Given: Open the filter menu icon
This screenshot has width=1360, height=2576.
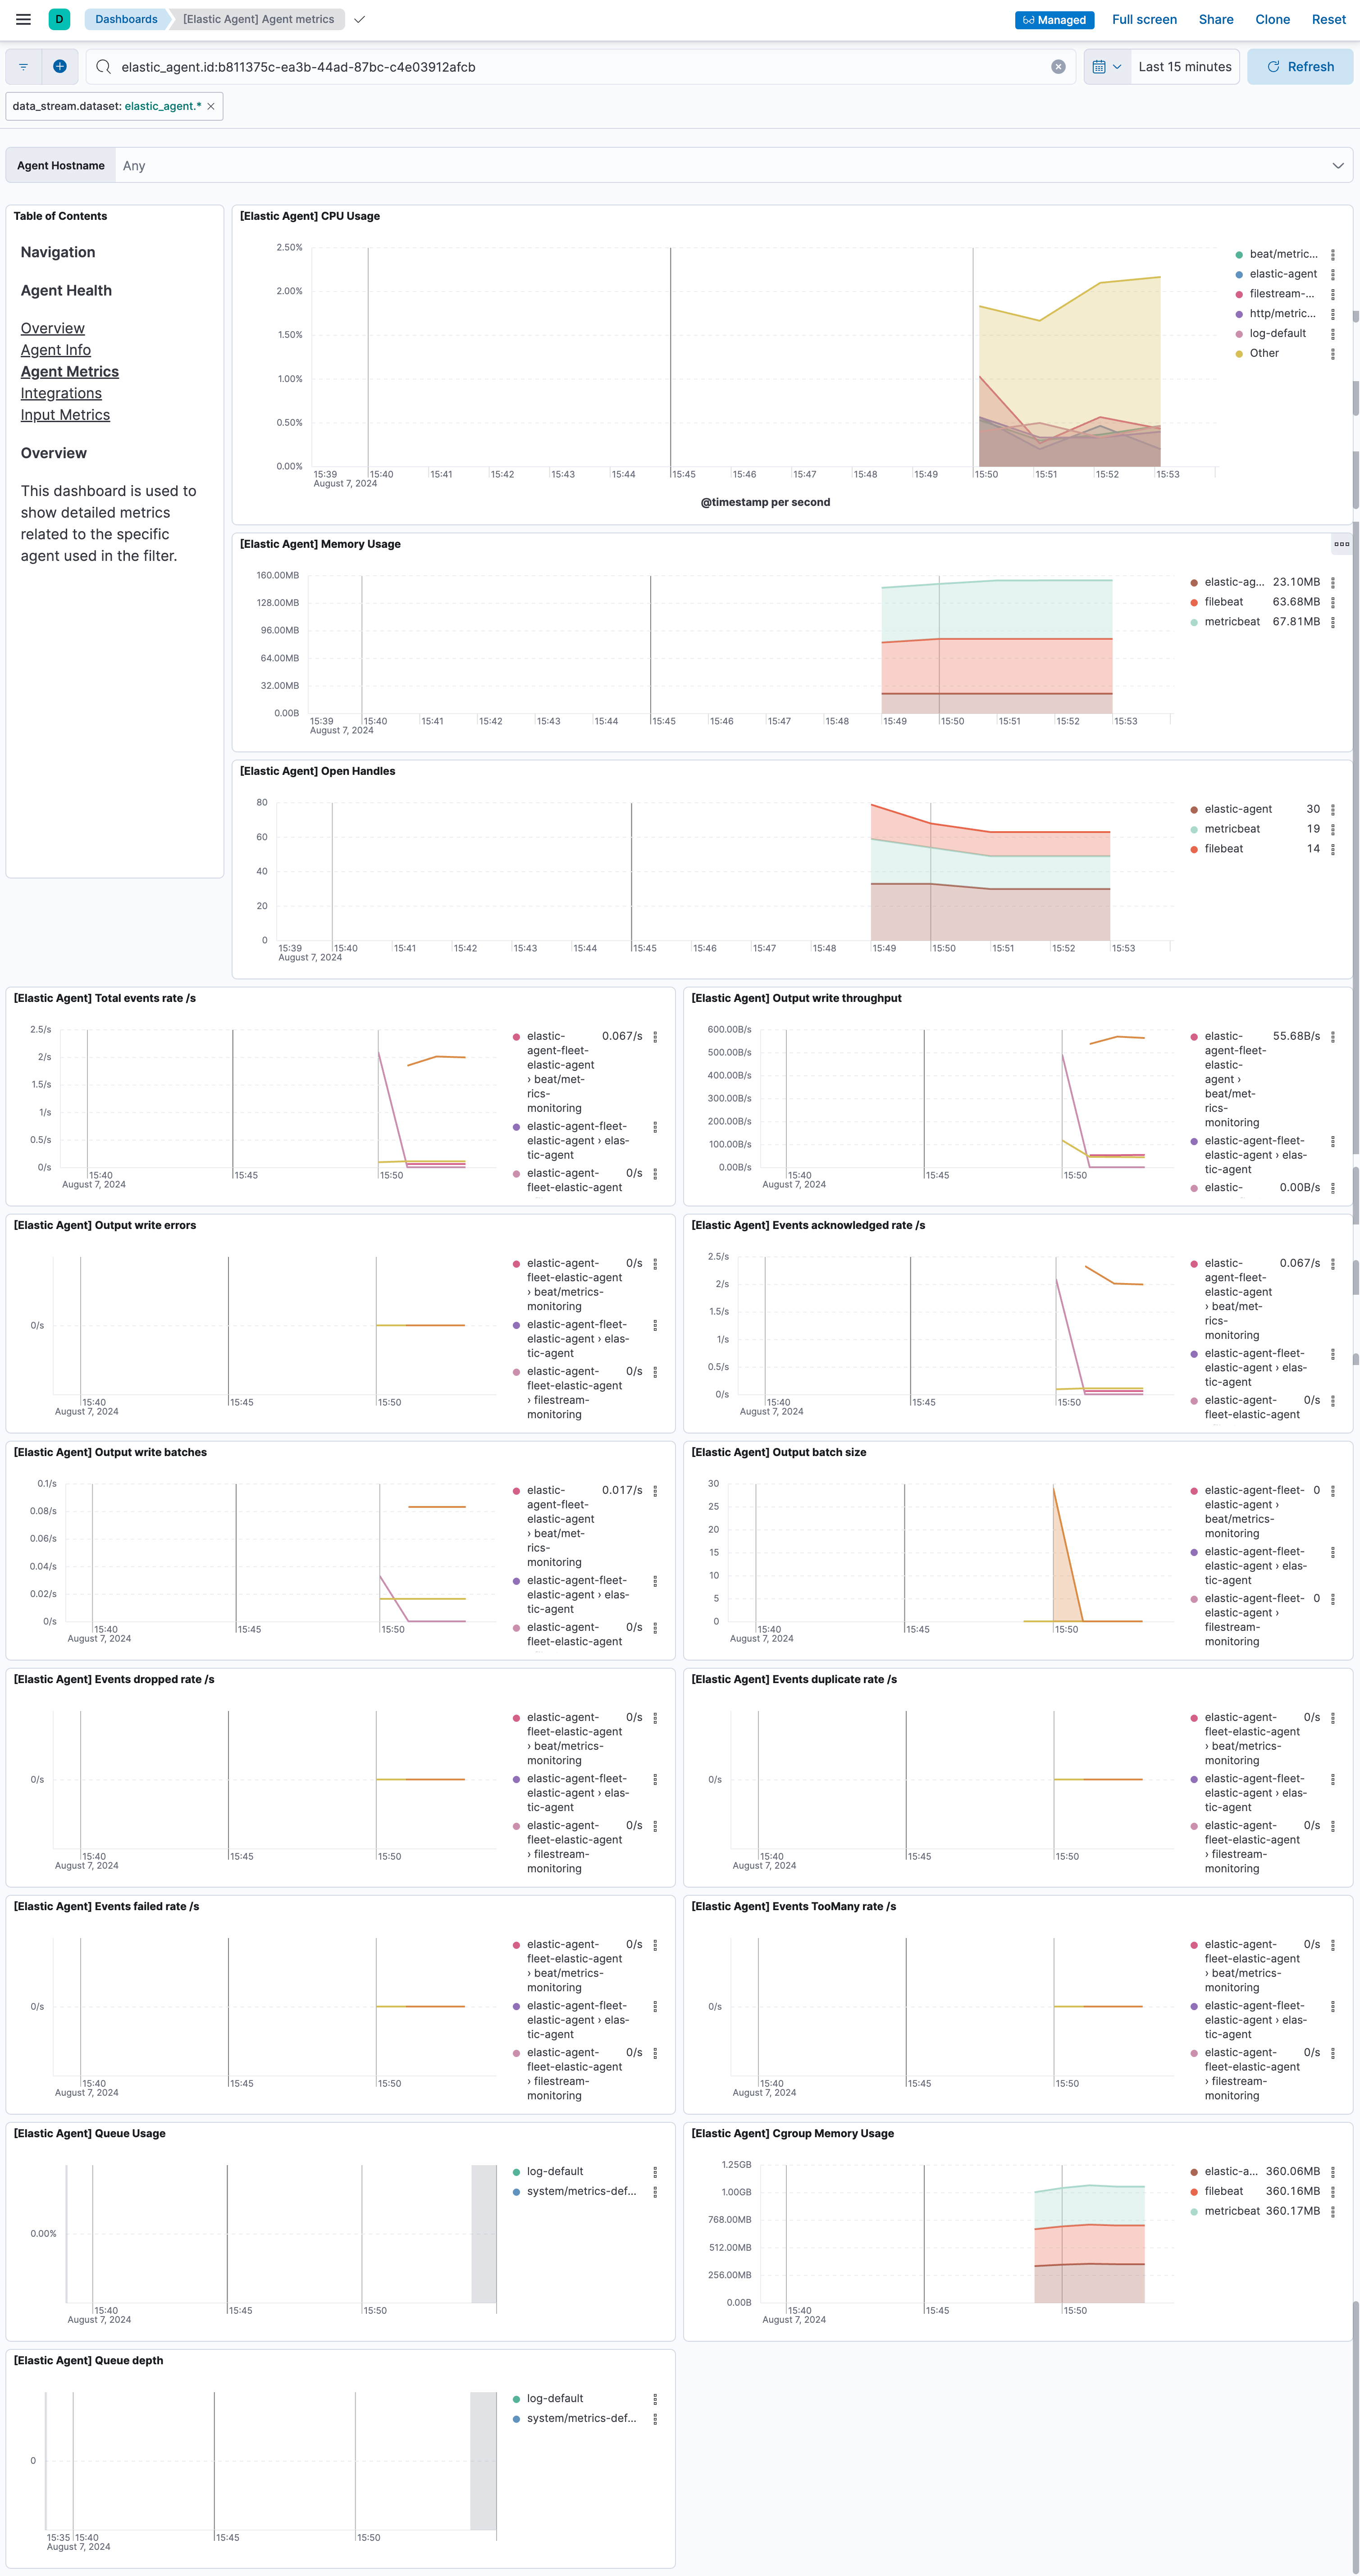Looking at the screenshot, I should tap(24, 67).
